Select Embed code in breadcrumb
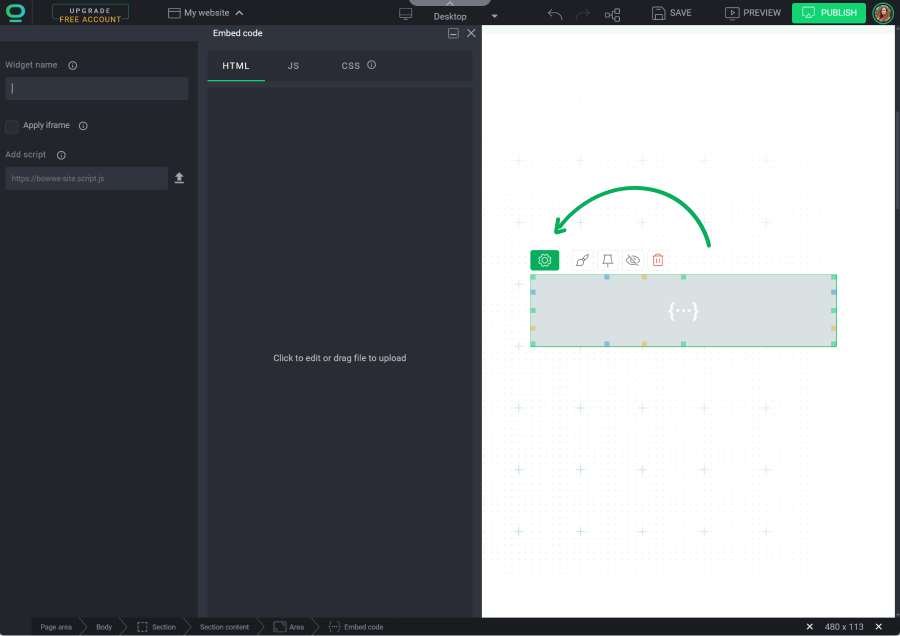The width and height of the screenshot is (900, 636). [356, 627]
